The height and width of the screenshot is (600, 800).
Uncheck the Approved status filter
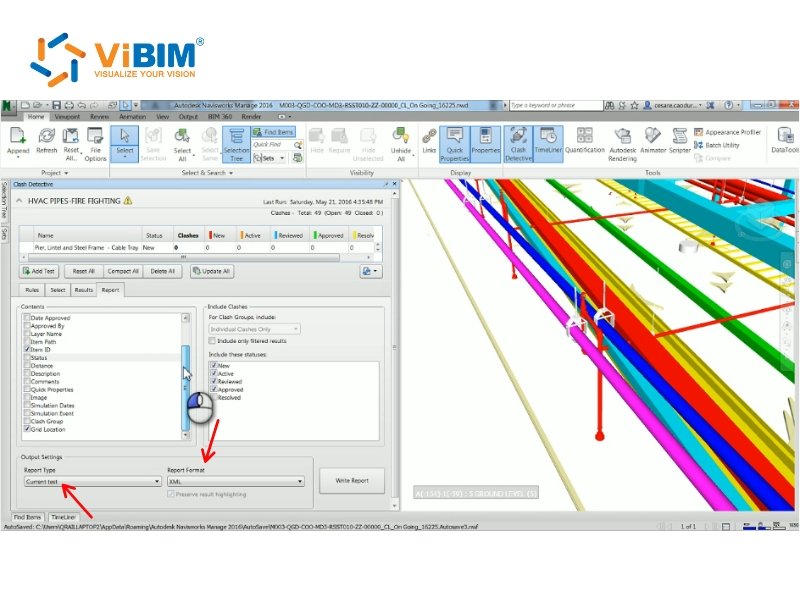pos(213,387)
